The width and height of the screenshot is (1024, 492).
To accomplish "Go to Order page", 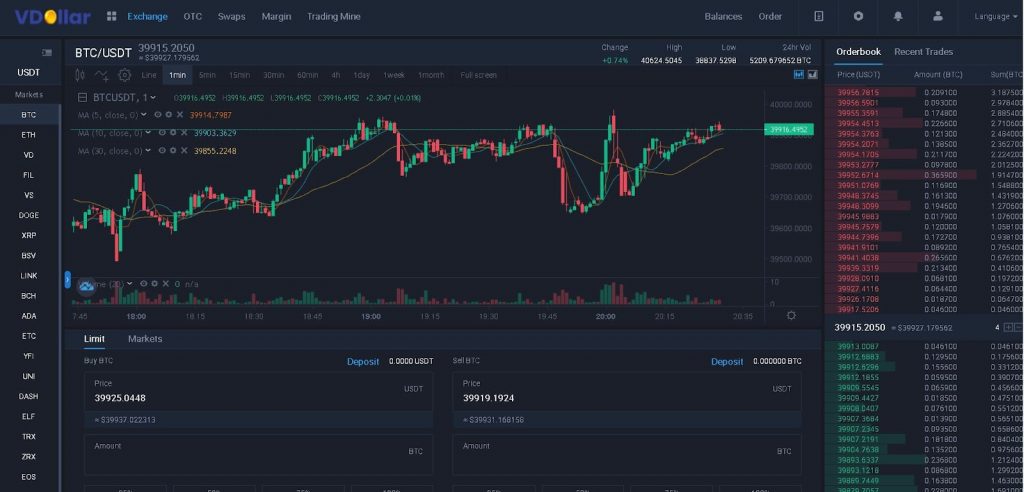I will coord(770,16).
